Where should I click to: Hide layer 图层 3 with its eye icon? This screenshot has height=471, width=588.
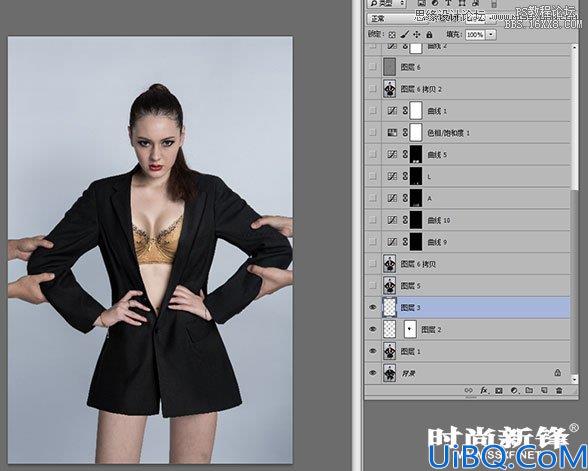click(372, 308)
